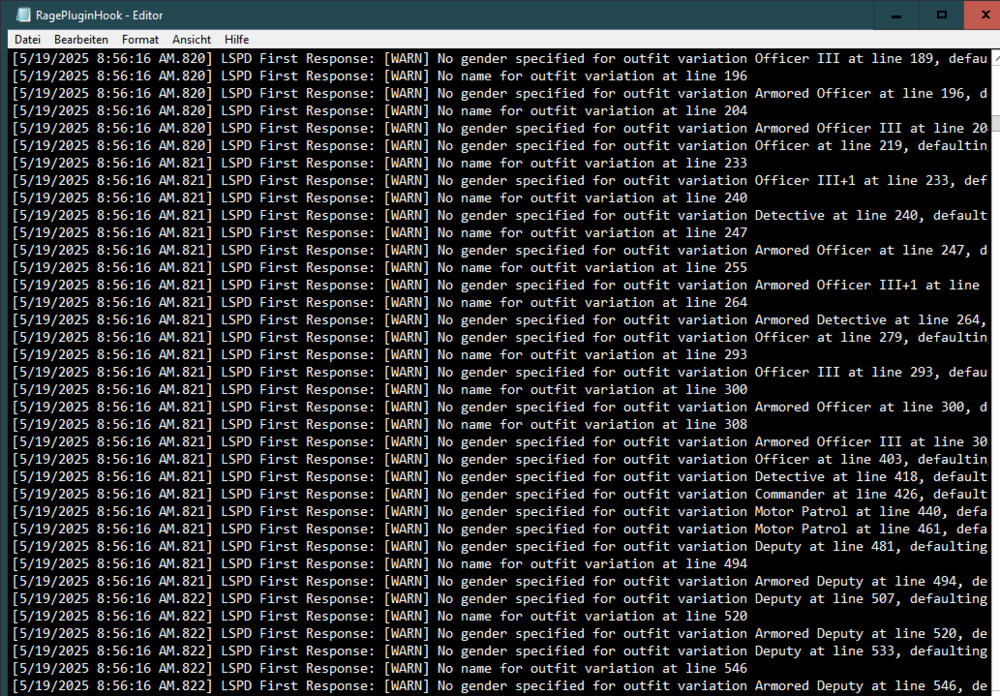Image resolution: width=1000 pixels, height=696 pixels.
Task: Open the Bearbeiten menu
Action: (x=81, y=39)
